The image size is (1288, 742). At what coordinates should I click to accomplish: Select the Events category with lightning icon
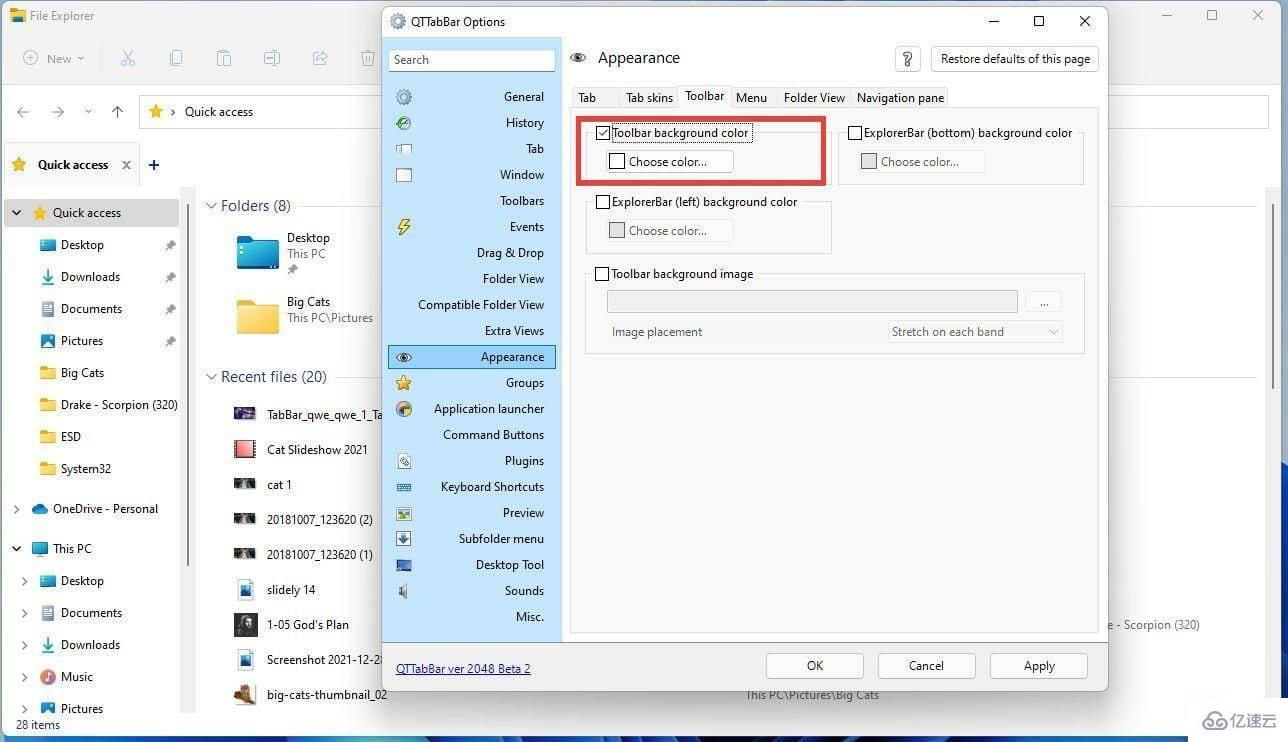pos(472,227)
